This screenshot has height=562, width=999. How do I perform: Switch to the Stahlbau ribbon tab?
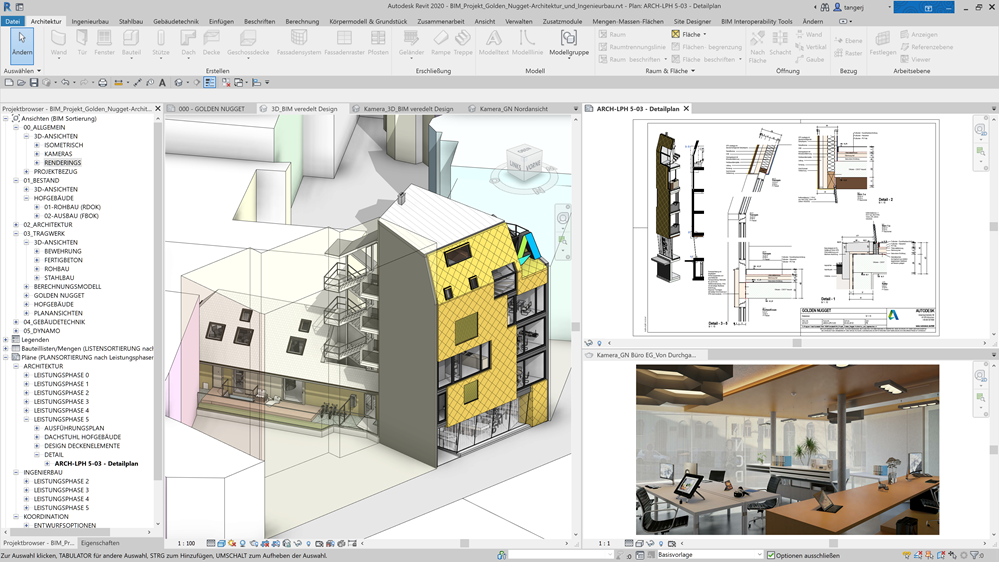click(x=131, y=21)
